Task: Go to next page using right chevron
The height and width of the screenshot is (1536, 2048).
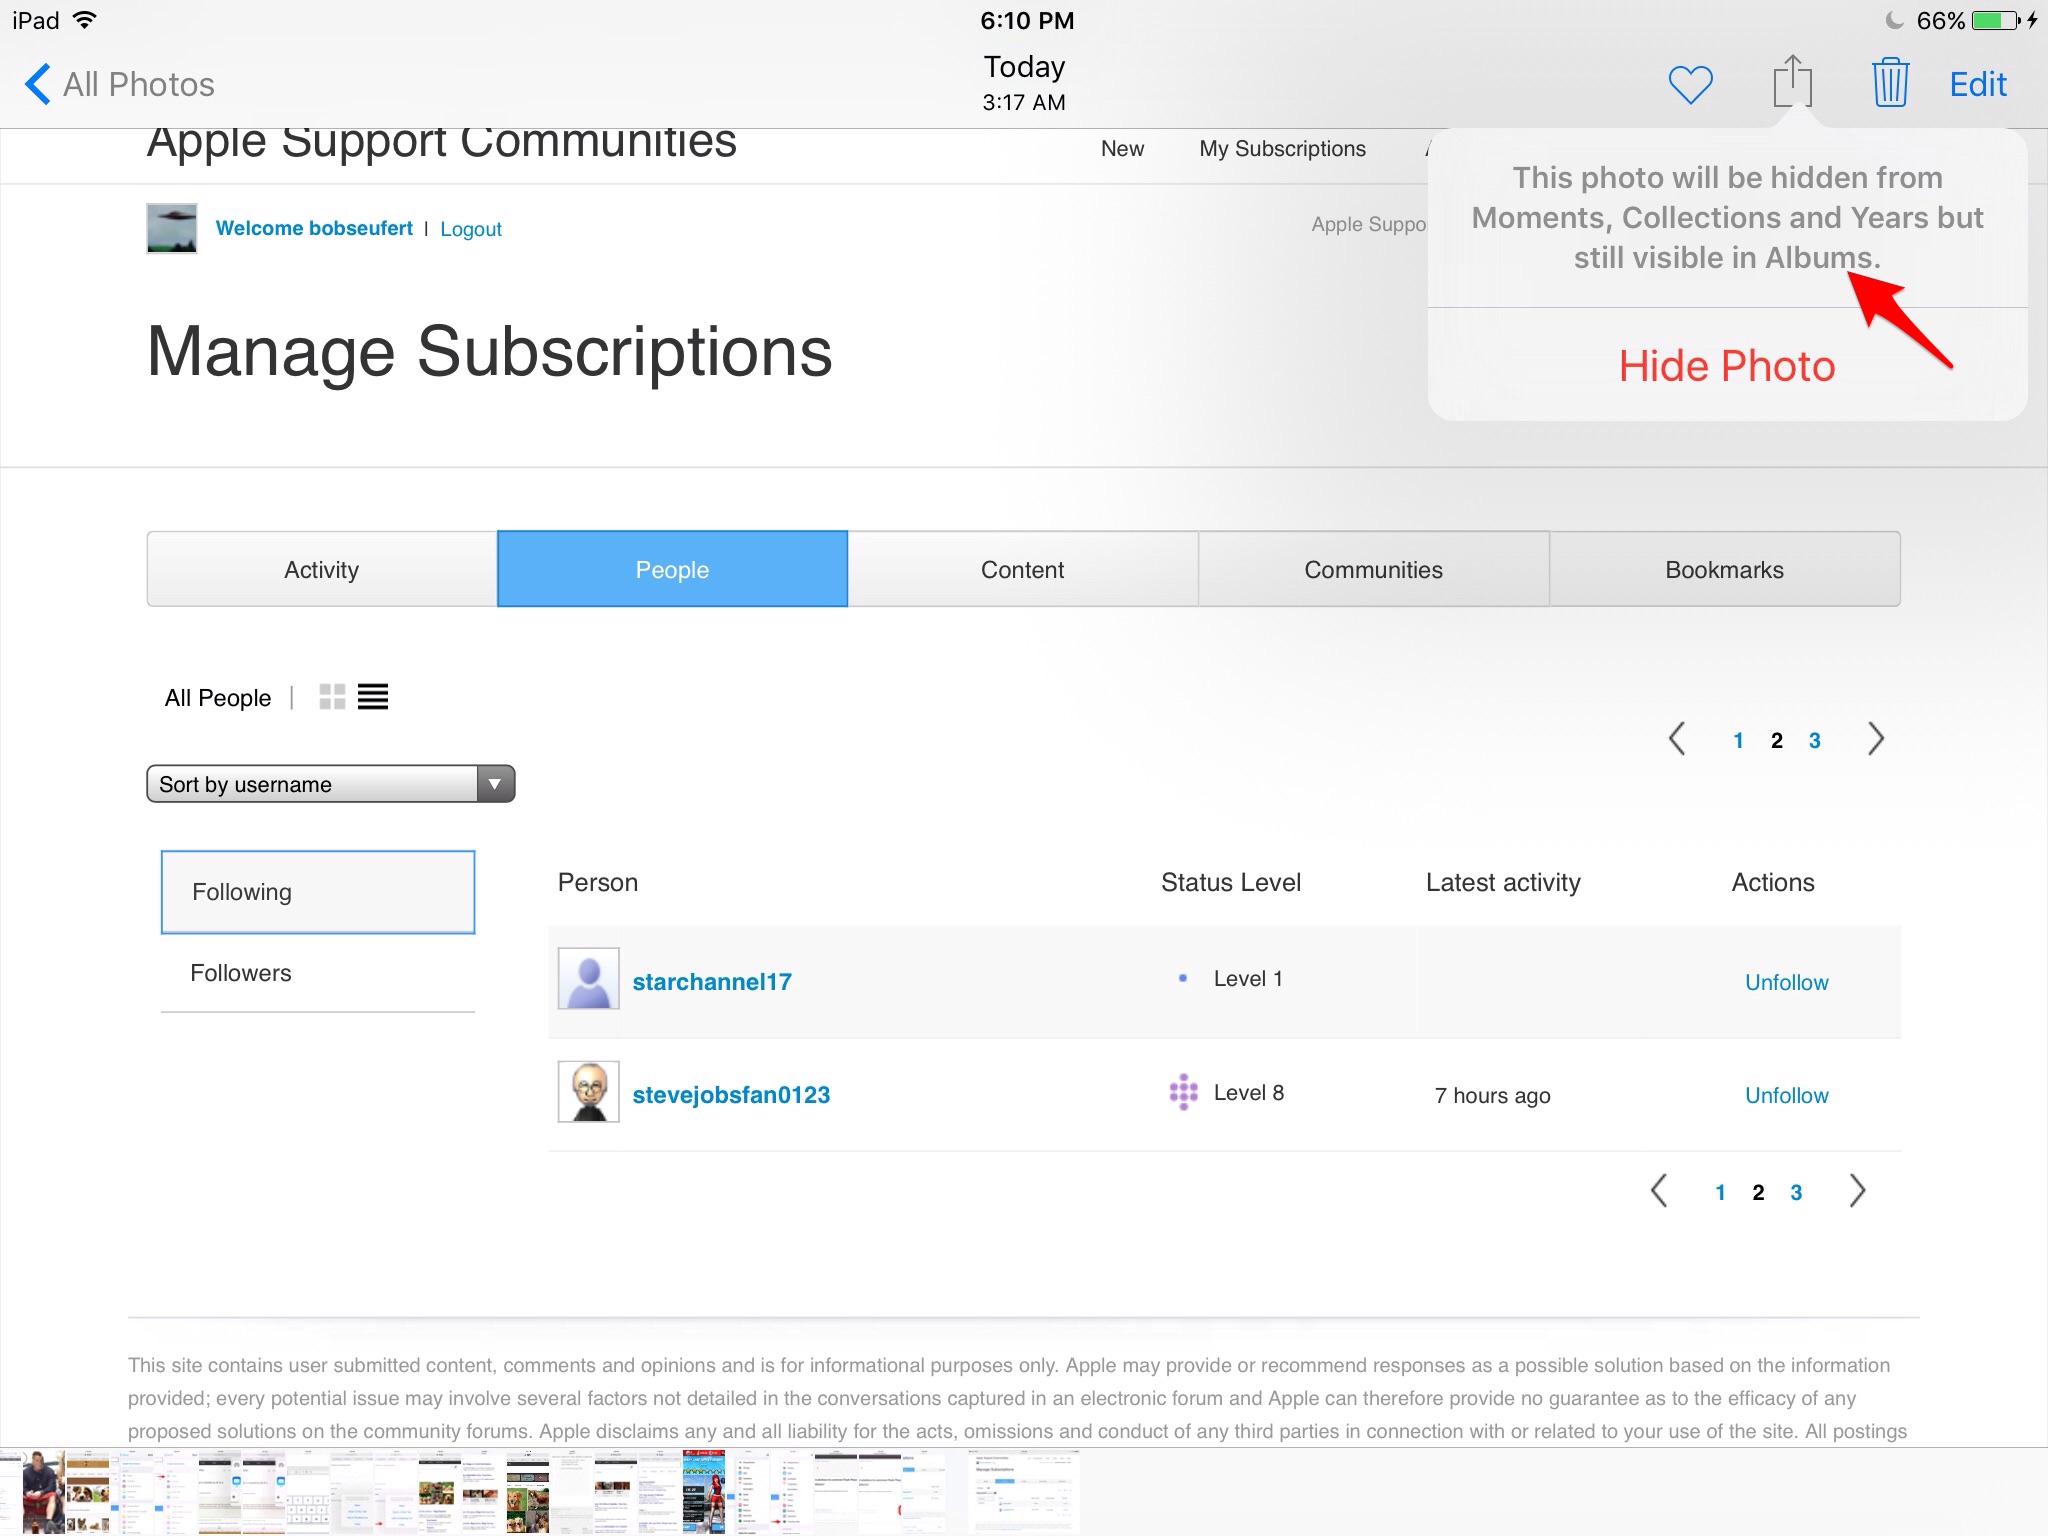Action: point(1876,738)
